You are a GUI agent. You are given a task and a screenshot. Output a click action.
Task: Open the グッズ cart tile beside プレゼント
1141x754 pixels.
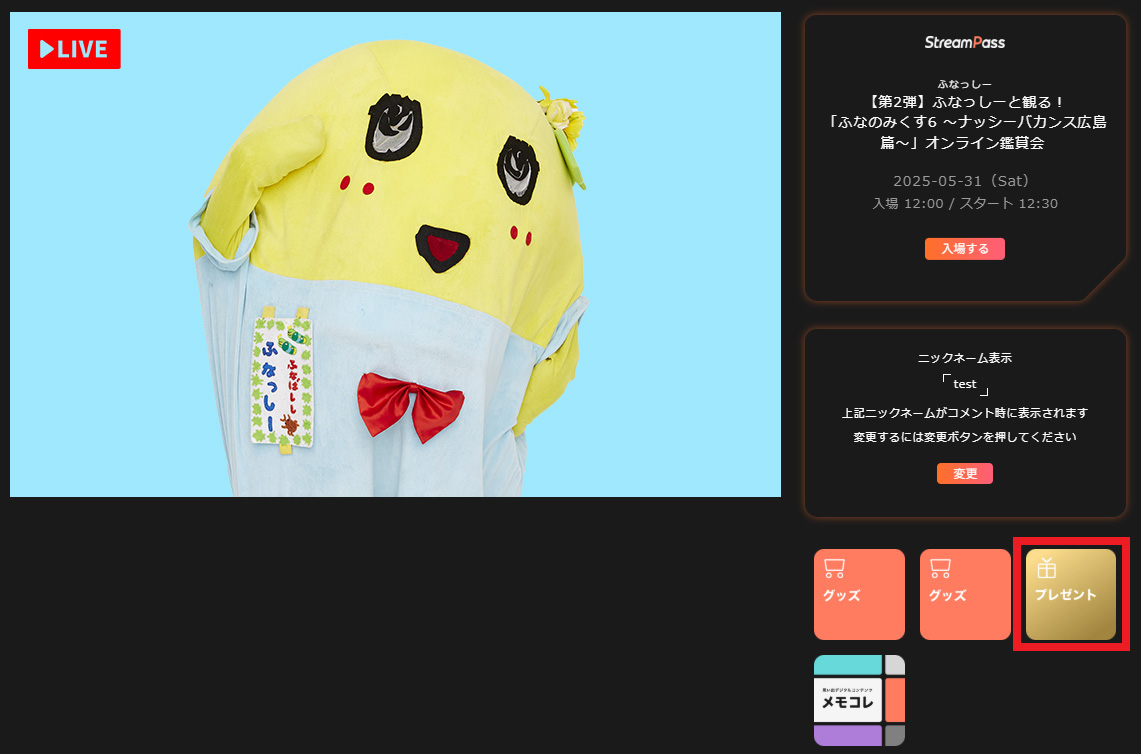click(x=965, y=595)
